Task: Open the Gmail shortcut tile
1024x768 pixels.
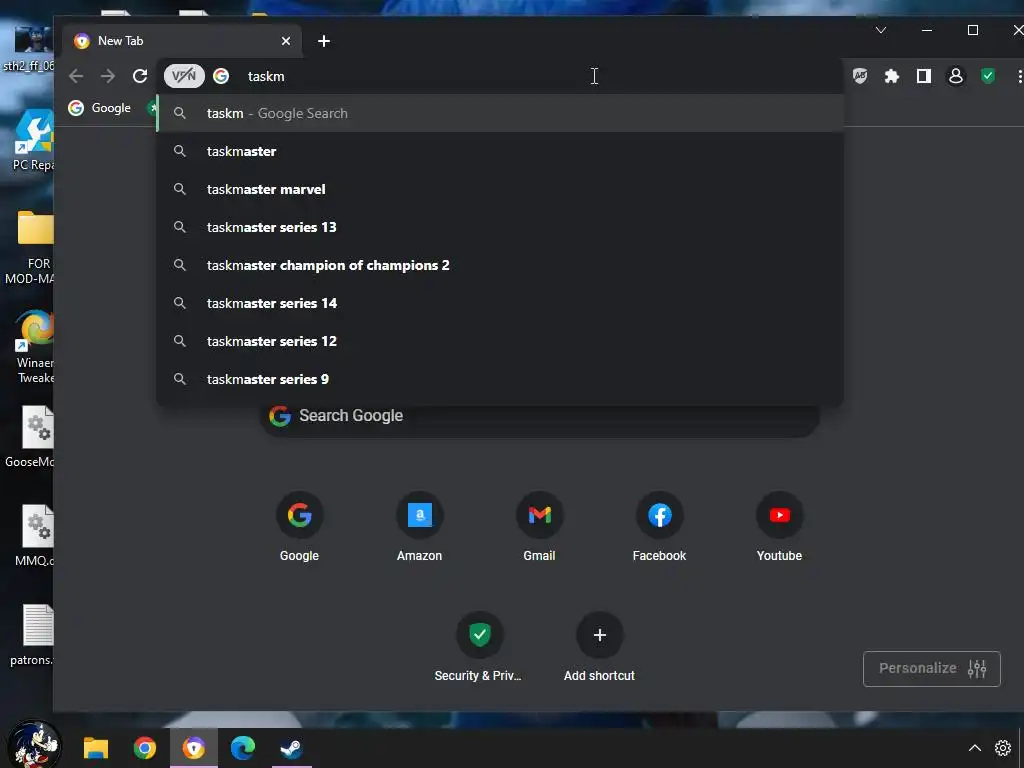Action: pos(539,527)
